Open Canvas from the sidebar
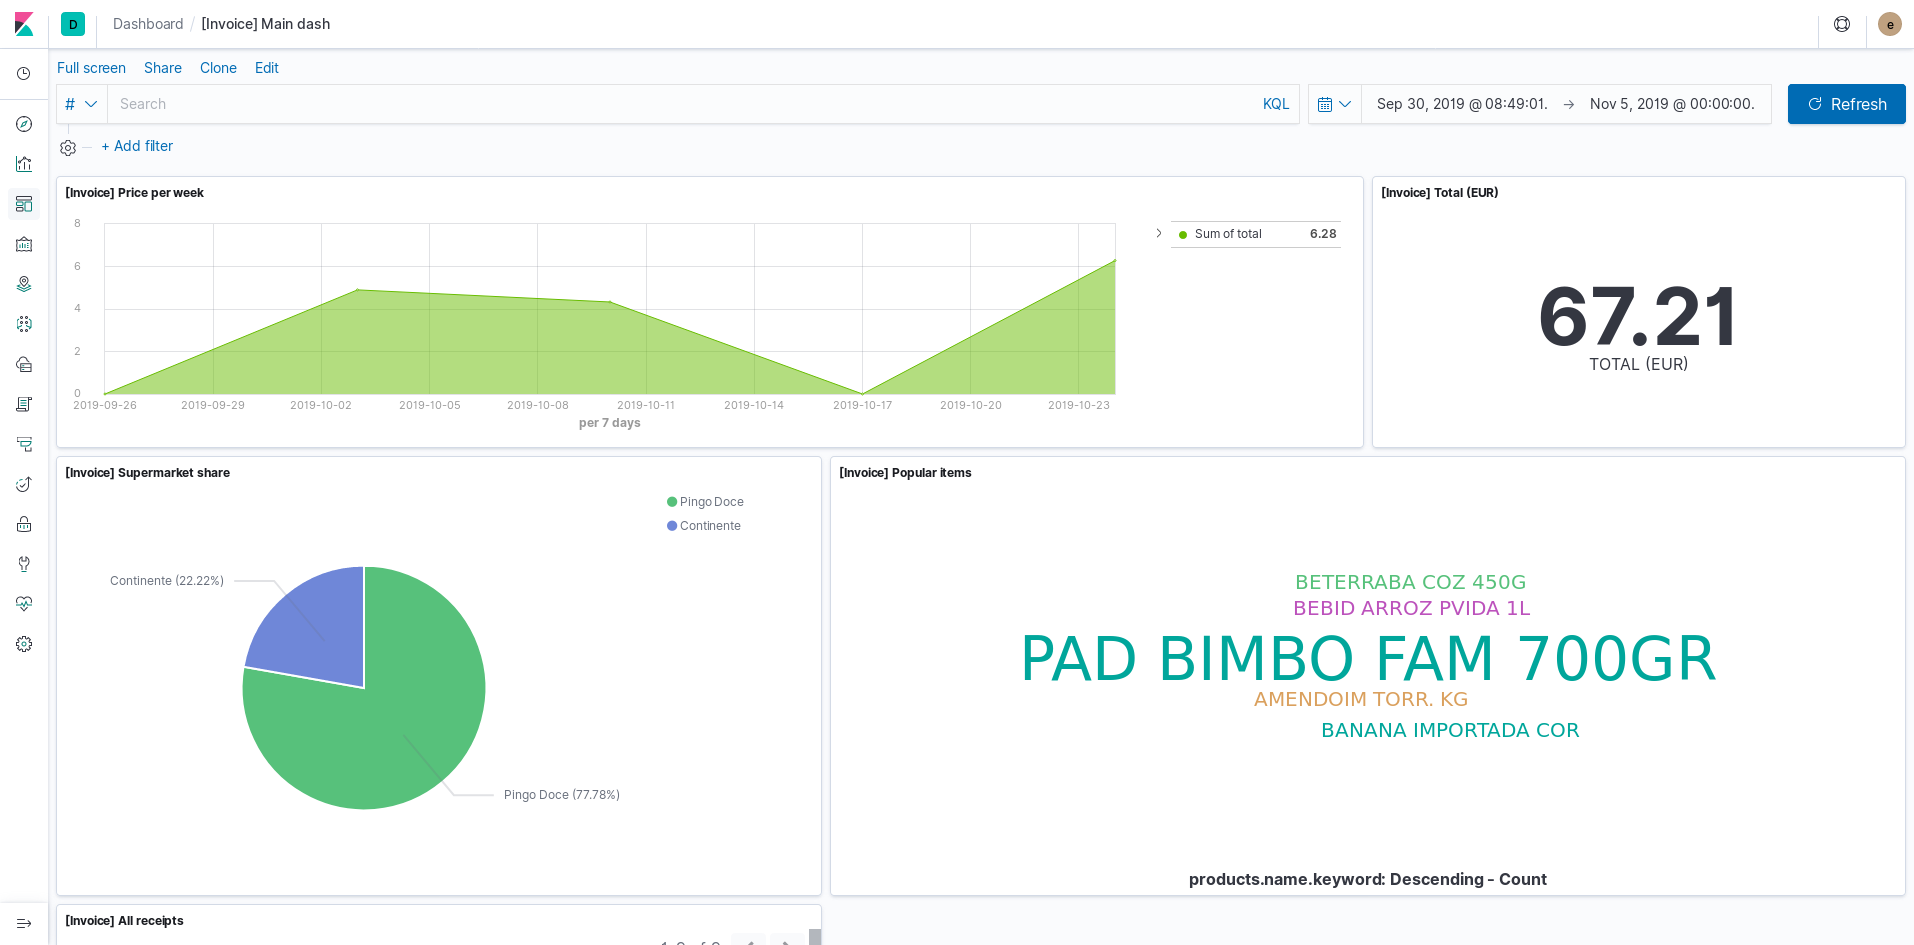Viewport: 1914px width, 945px height. pyautogui.click(x=24, y=244)
